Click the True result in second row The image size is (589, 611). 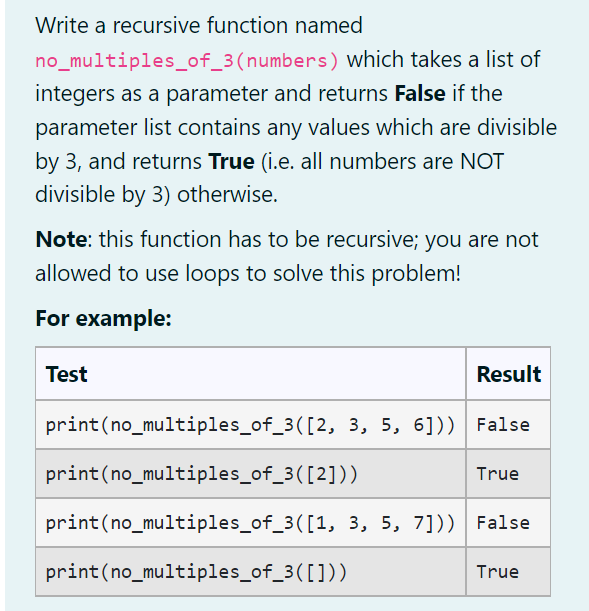(x=497, y=474)
